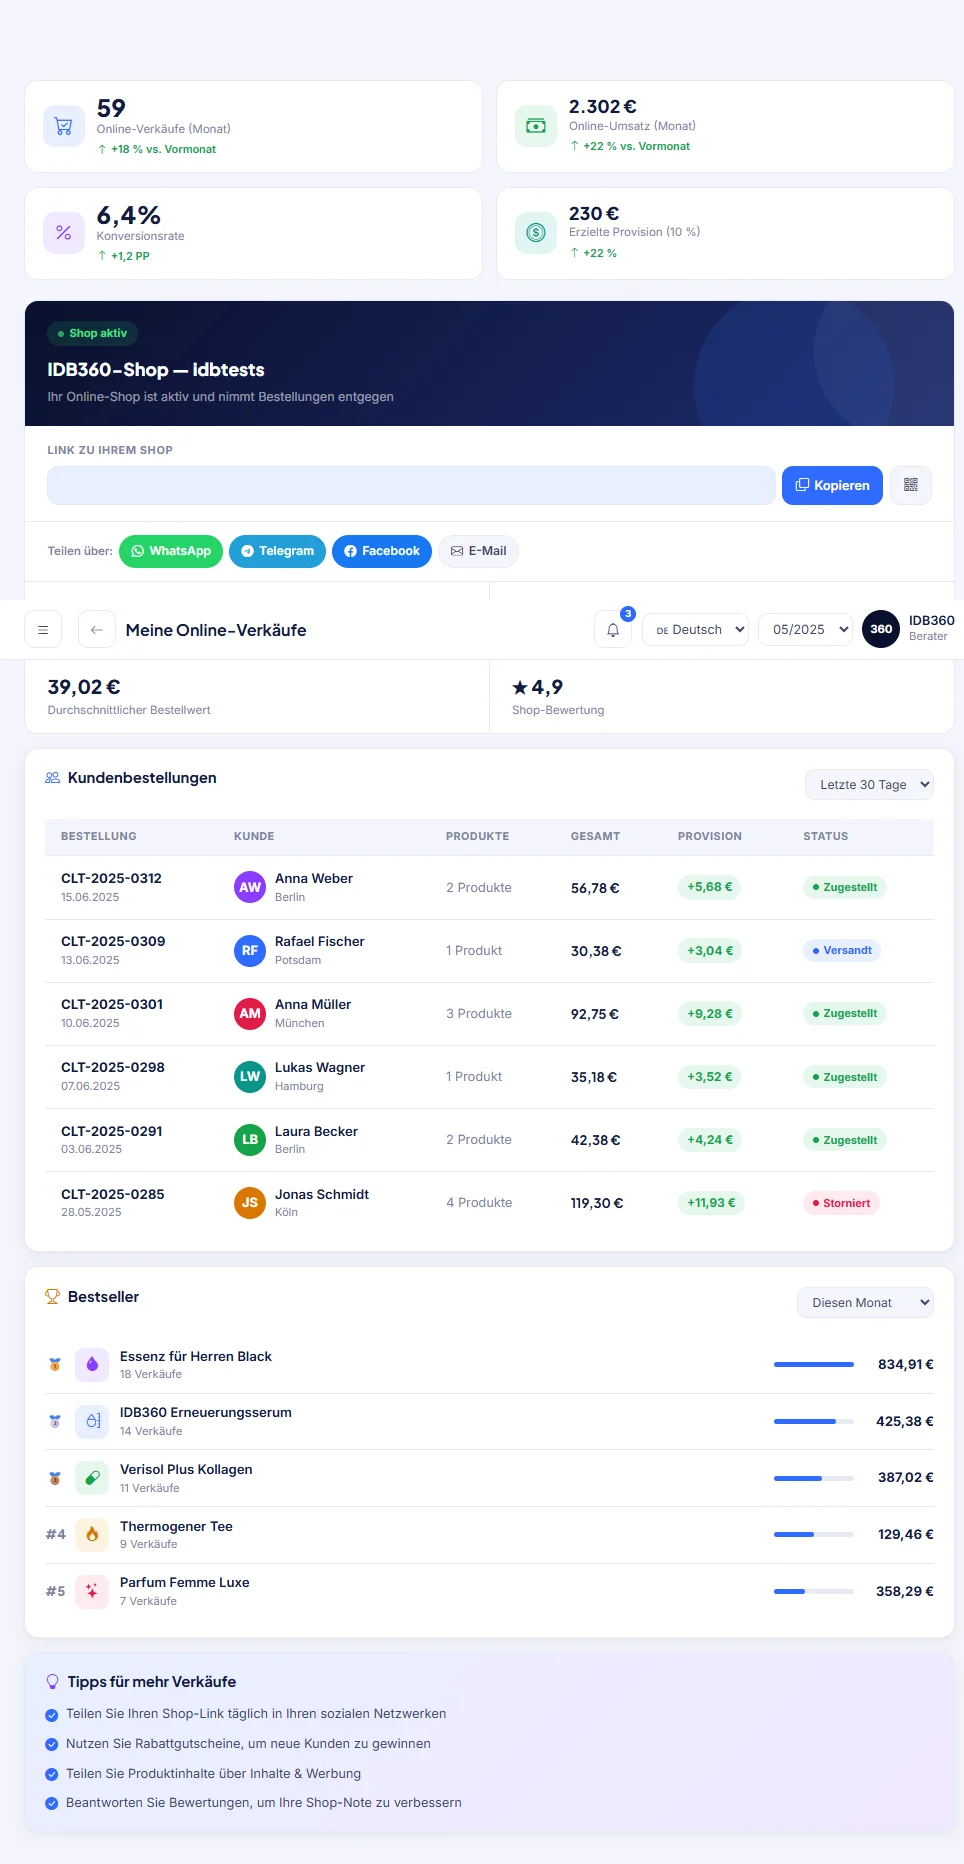Click the trophy icon beside Bestseller

[x=53, y=1297]
